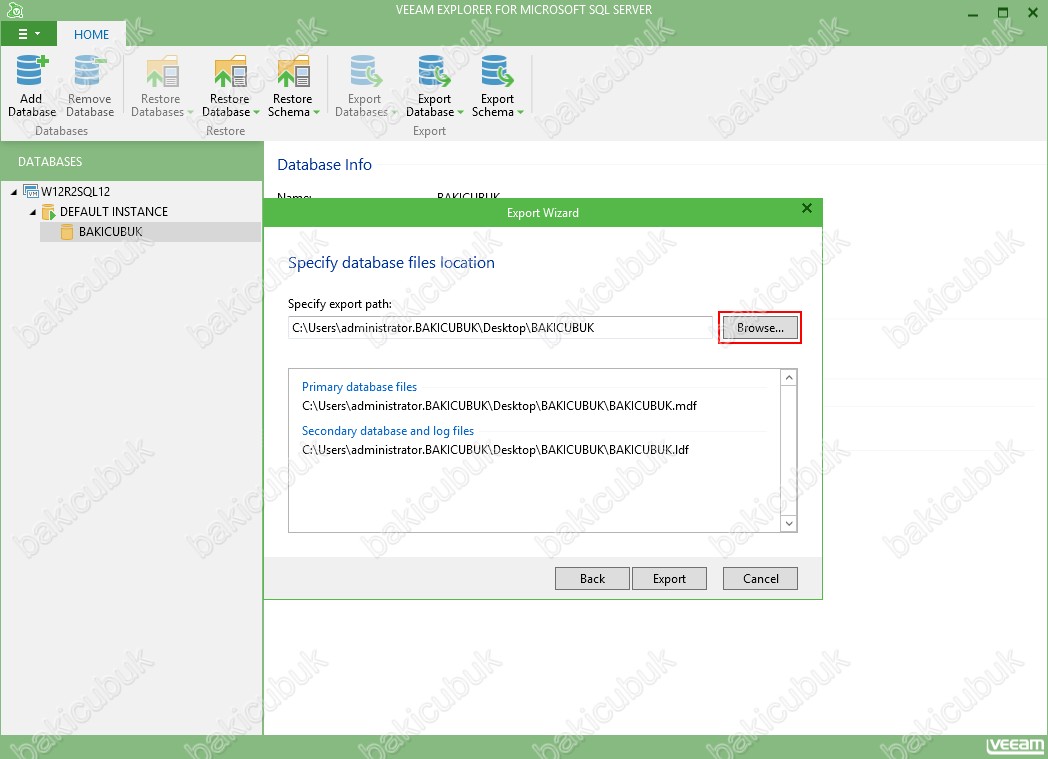This screenshot has width=1048, height=759.
Task: Click the DEFAULT INSTANCE icon in the tree
Action: [x=49, y=212]
